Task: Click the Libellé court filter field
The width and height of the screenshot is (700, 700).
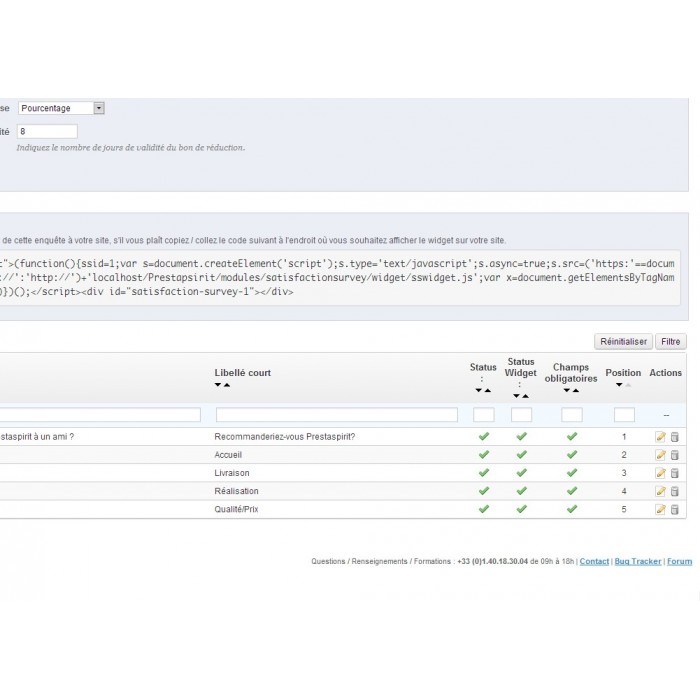Action: click(x=337, y=415)
